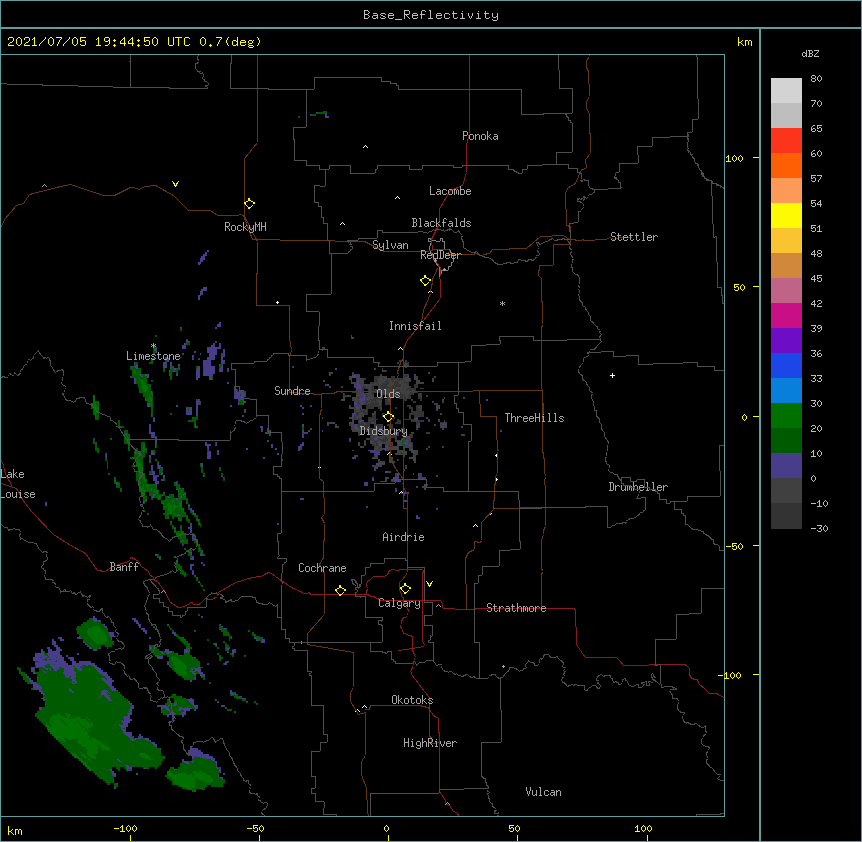Click the yellow marker above the Calgary label
862x842 pixels.
tap(405, 589)
